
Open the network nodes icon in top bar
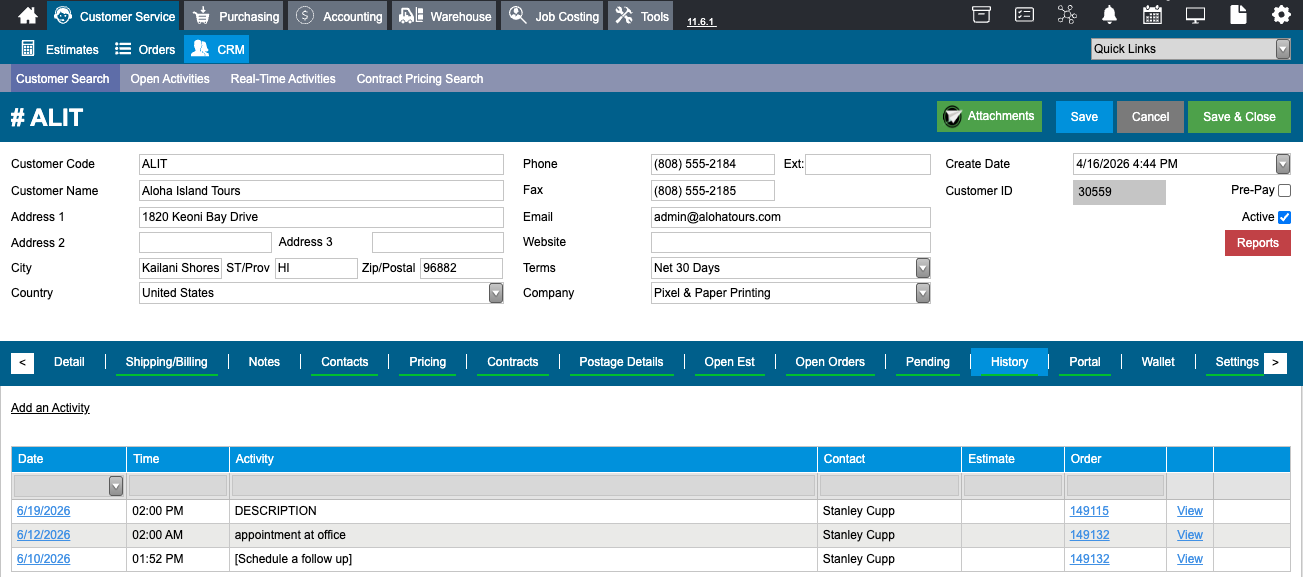point(1067,15)
